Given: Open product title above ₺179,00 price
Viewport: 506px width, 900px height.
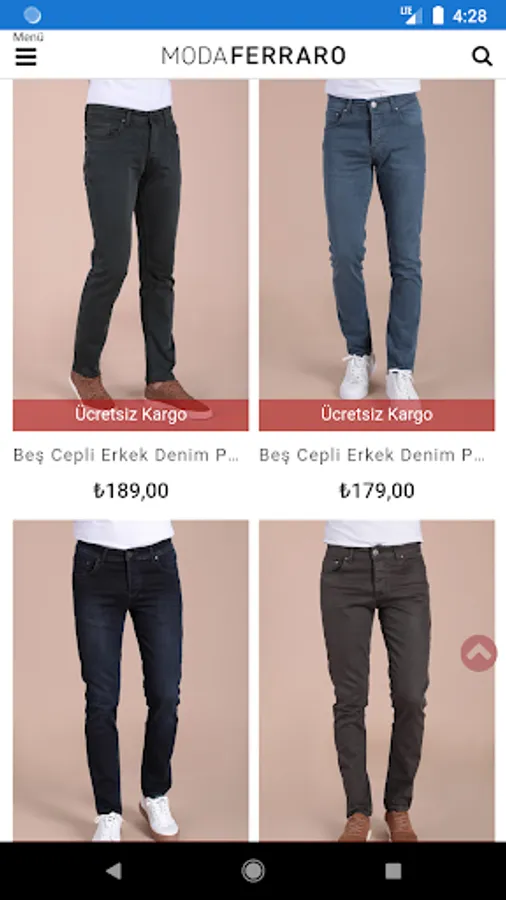Looking at the screenshot, I should pos(372,455).
